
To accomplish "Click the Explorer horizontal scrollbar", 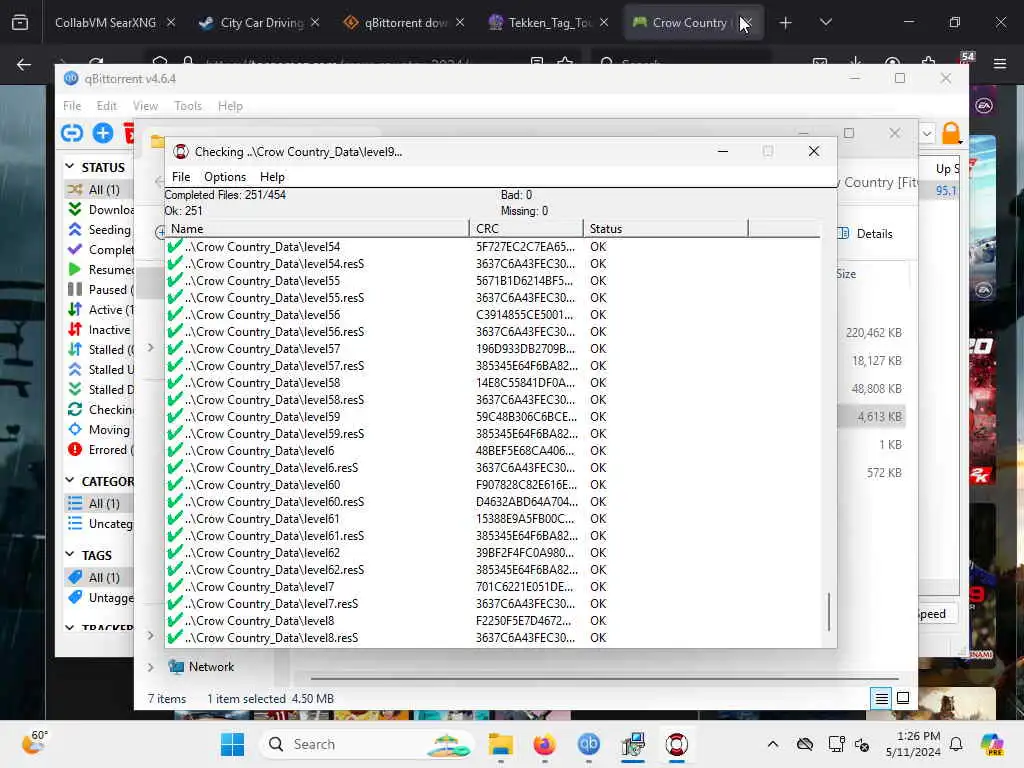I will click(604, 679).
